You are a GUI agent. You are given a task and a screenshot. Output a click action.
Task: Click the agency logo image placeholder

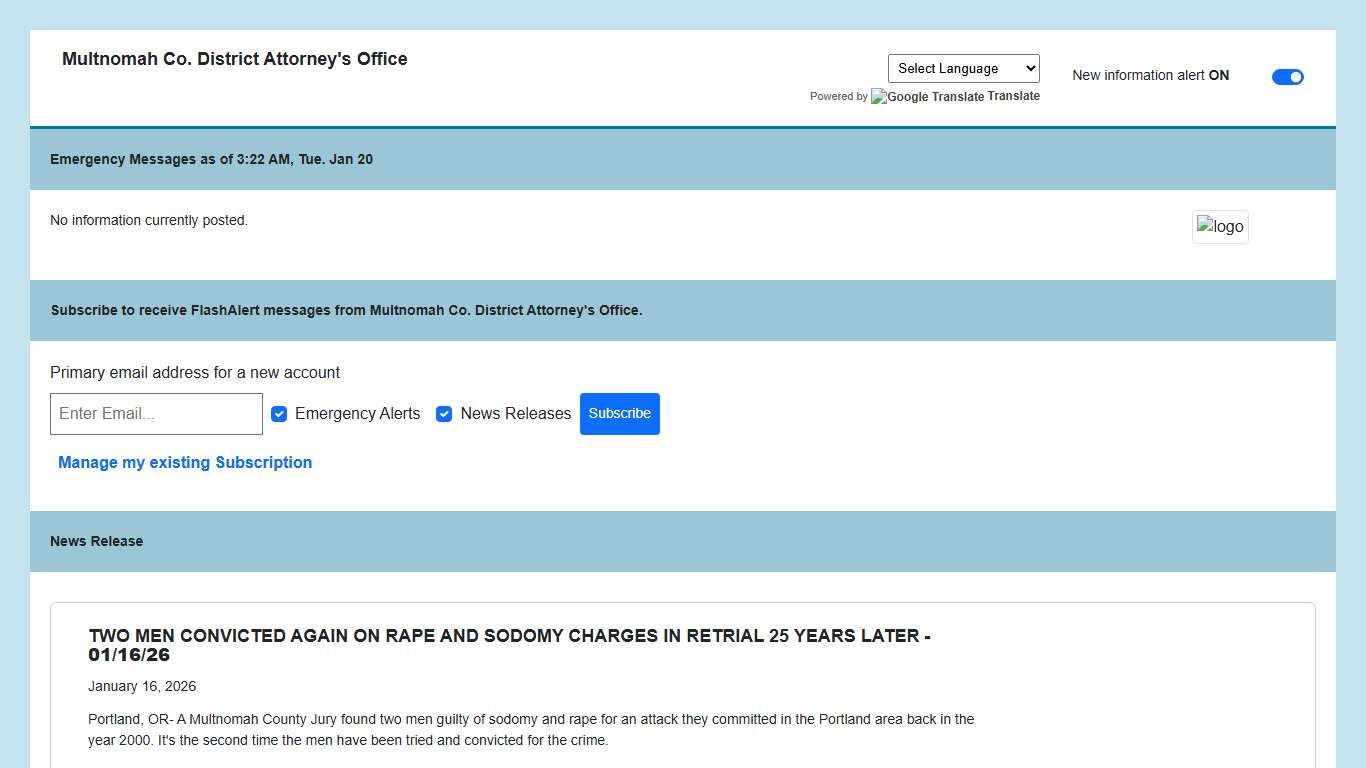pyautogui.click(x=1220, y=227)
